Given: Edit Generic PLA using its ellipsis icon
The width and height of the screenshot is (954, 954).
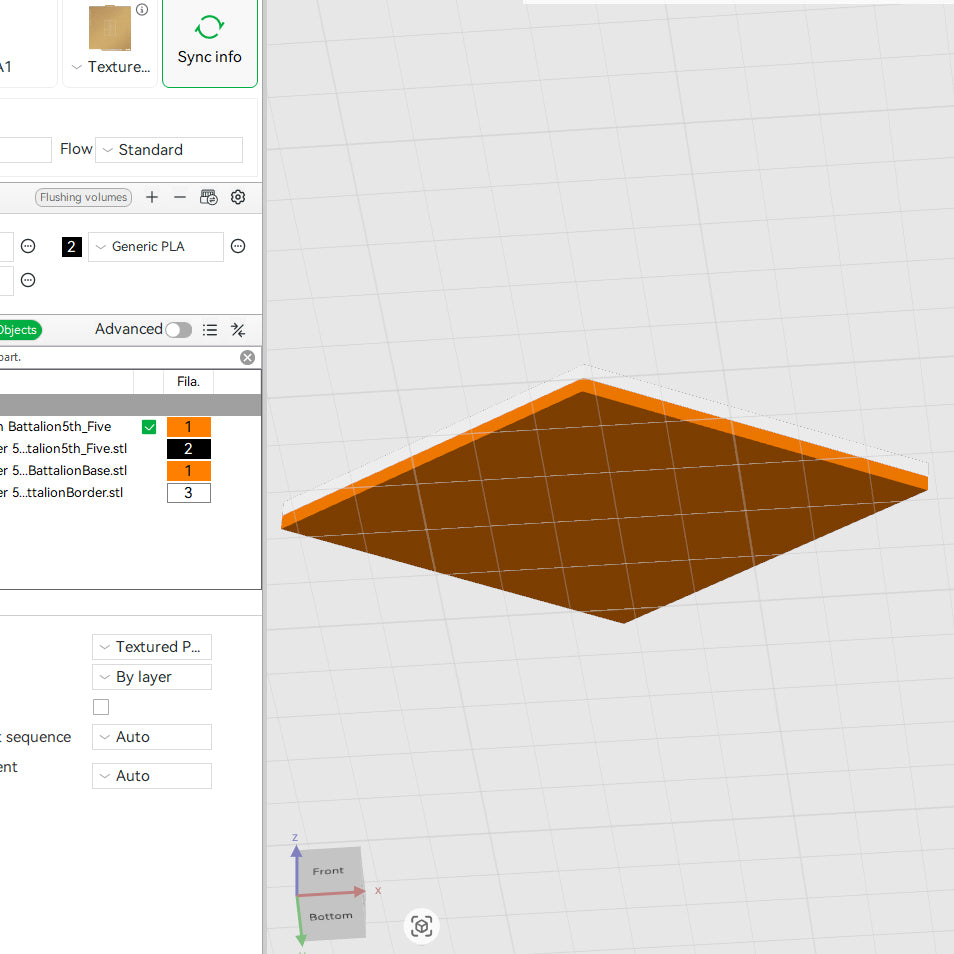Looking at the screenshot, I should point(238,246).
